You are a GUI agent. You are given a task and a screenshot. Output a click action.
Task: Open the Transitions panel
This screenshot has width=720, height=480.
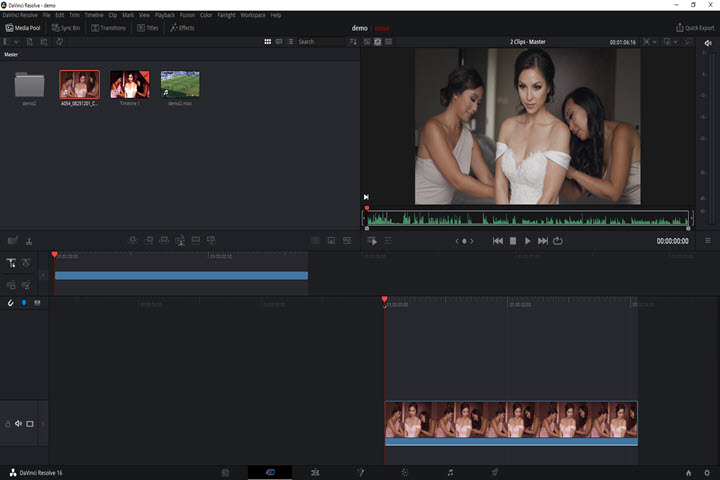tap(109, 28)
